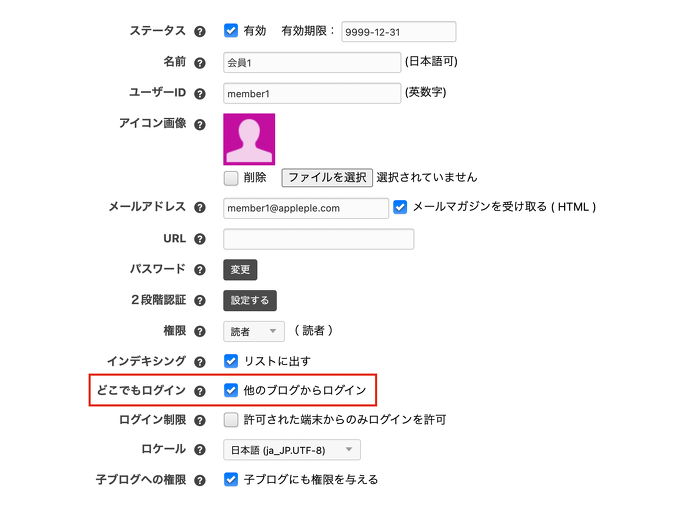Click help icon beside ログイン制限
This screenshot has height=513, width=700.
(x=200, y=420)
